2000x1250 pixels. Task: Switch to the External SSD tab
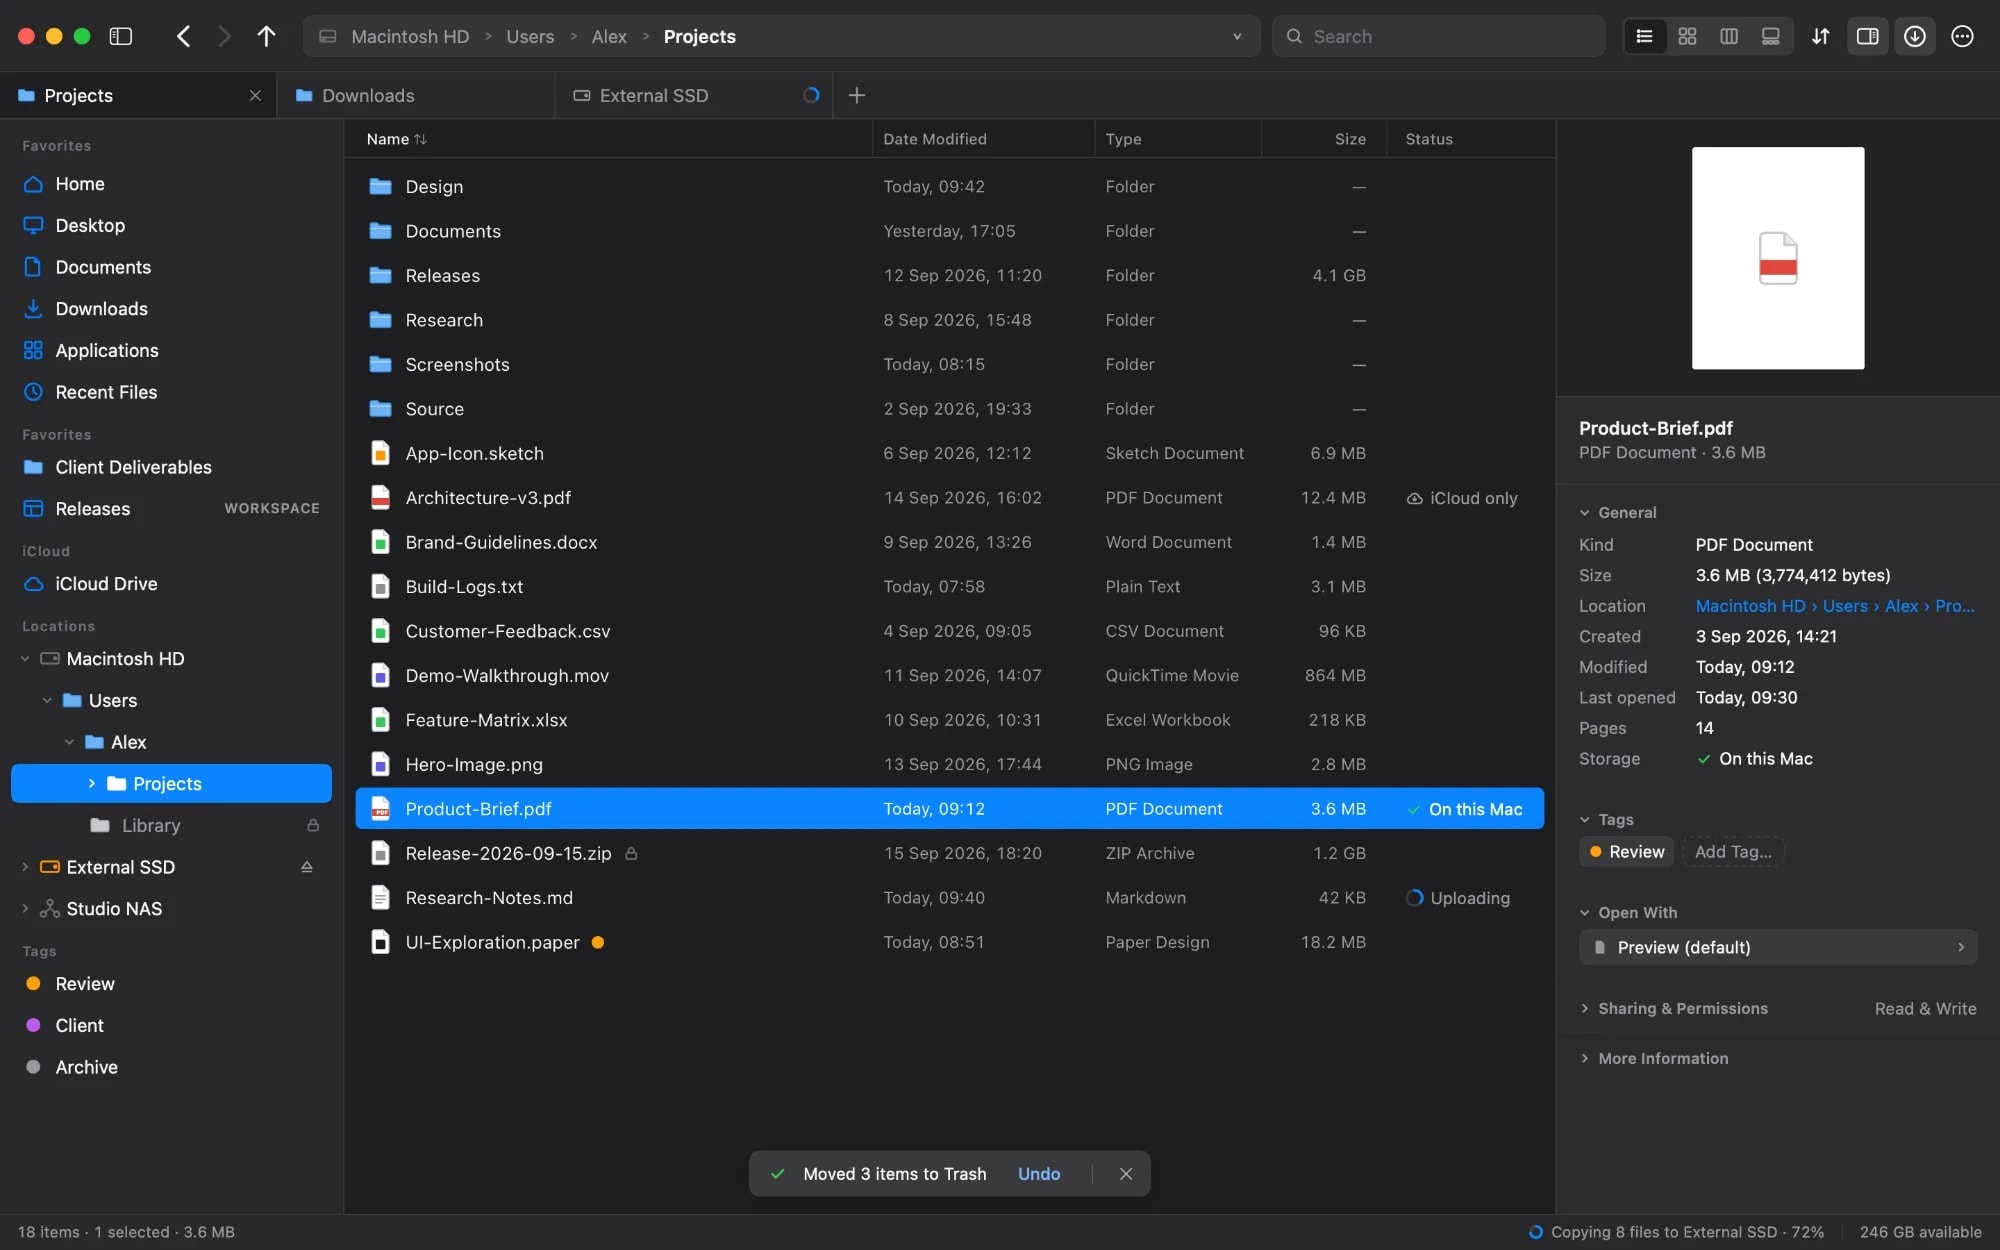point(694,95)
